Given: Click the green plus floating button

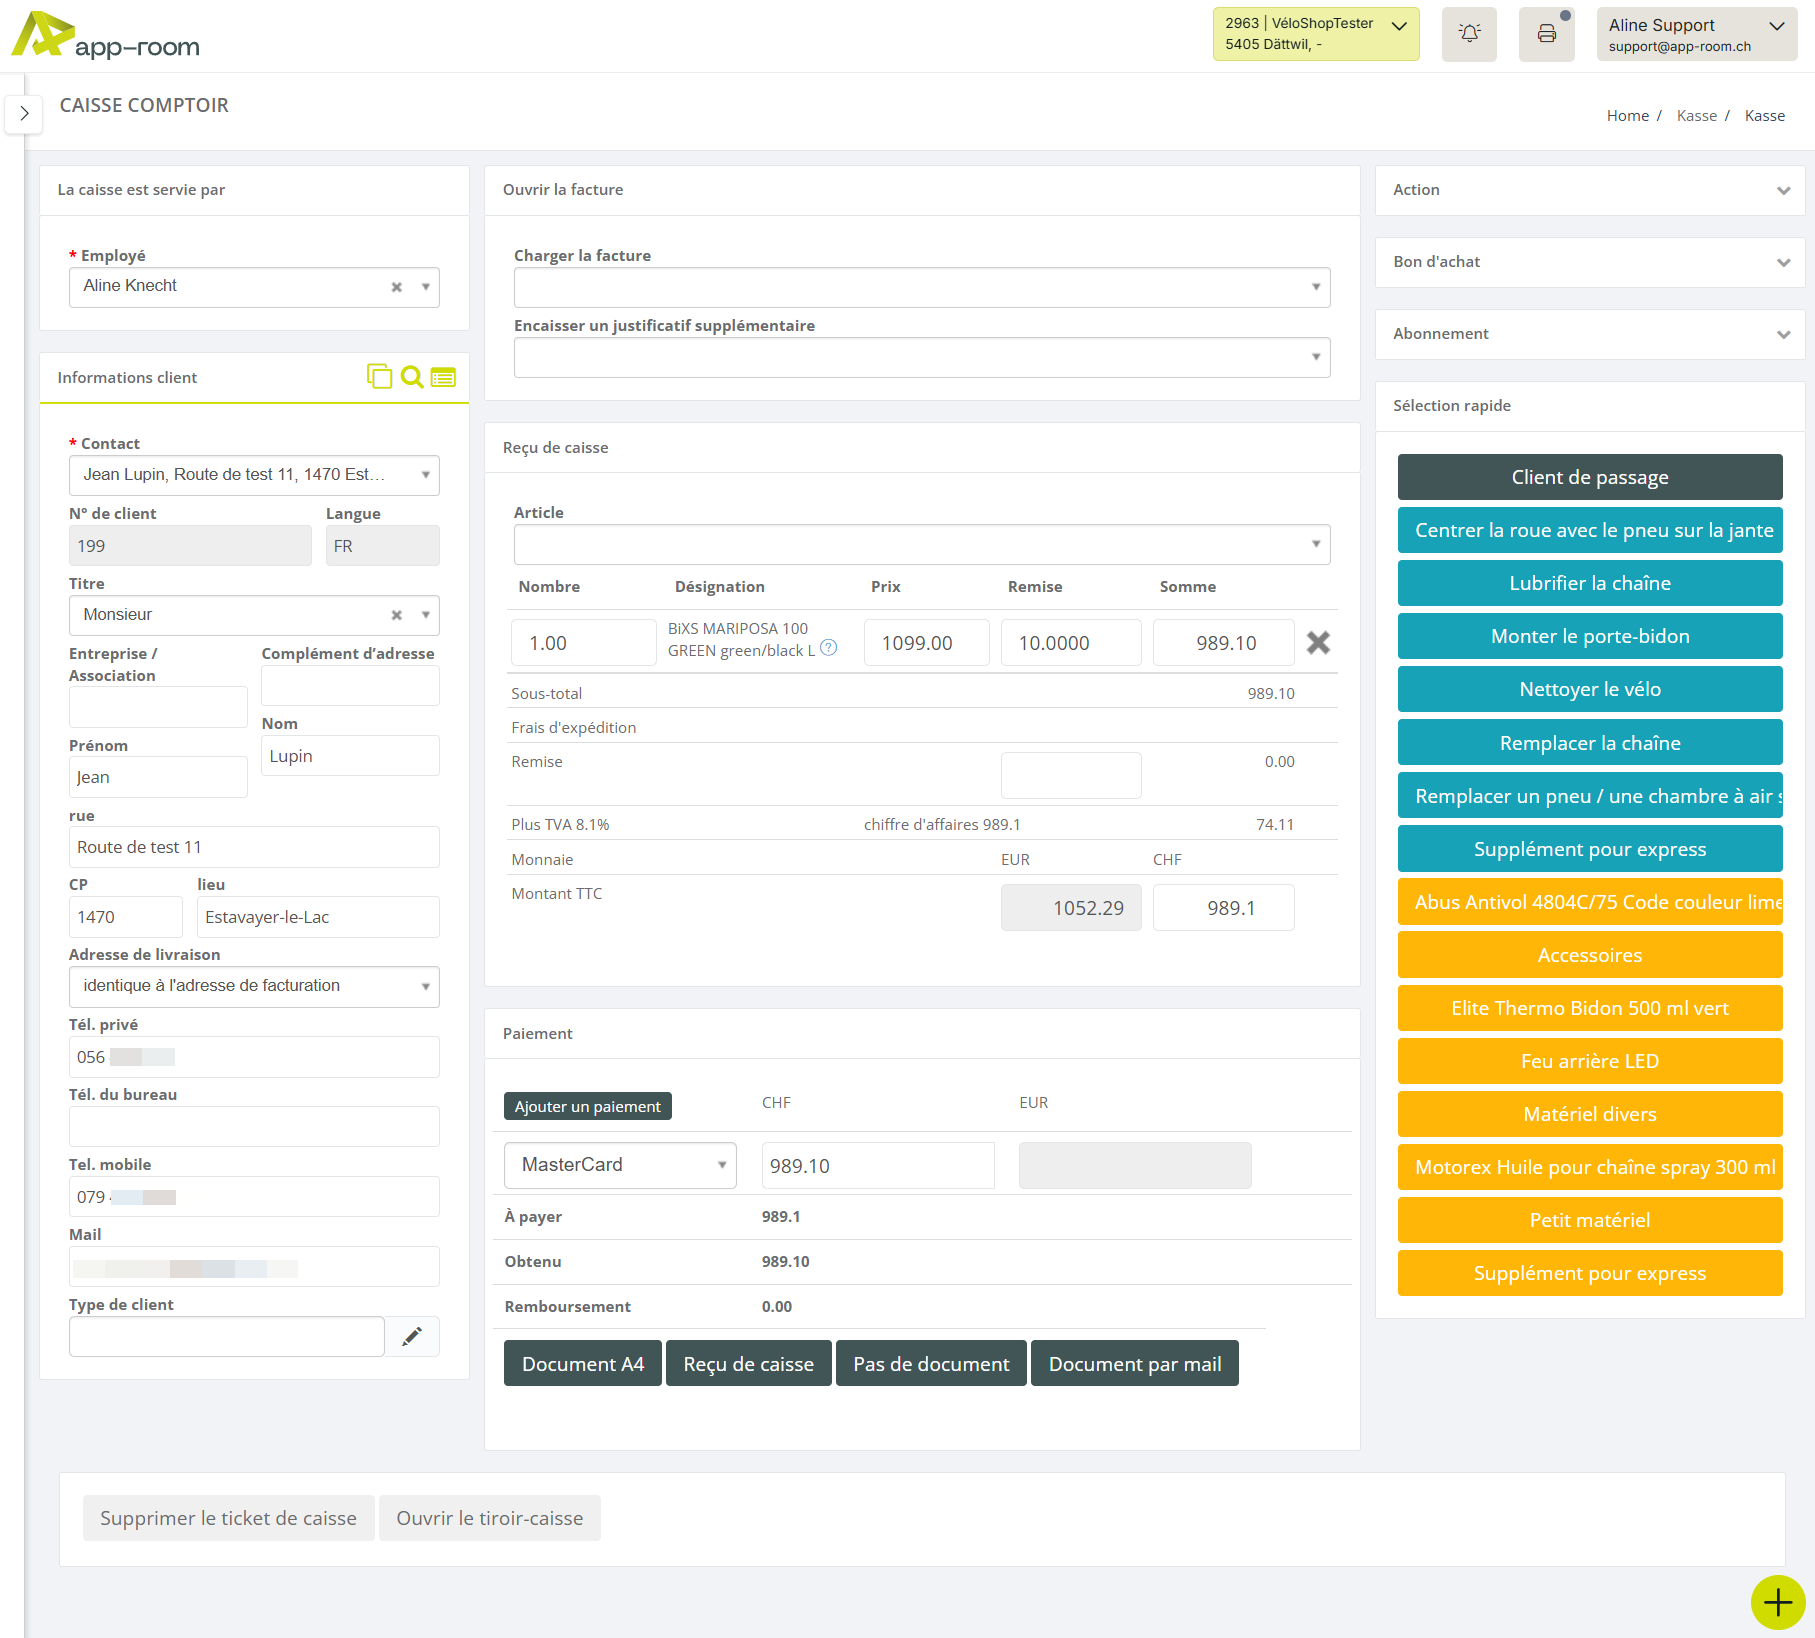Looking at the screenshot, I should [1777, 1603].
